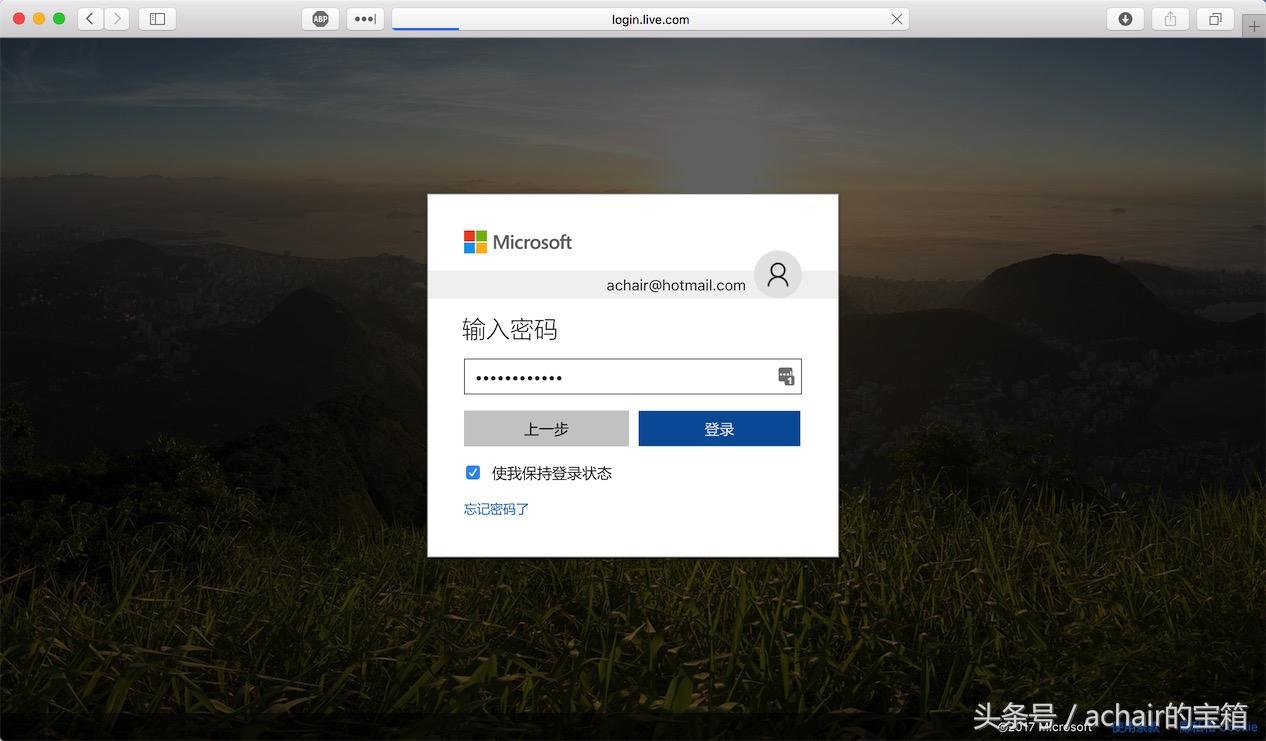This screenshot has height=741, width=1266.
Task: Uncheck keep me signed in checkbox
Action: (473, 473)
